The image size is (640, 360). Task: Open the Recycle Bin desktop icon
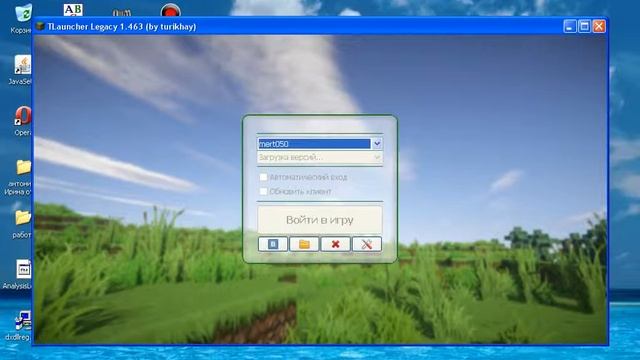[x=22, y=18]
